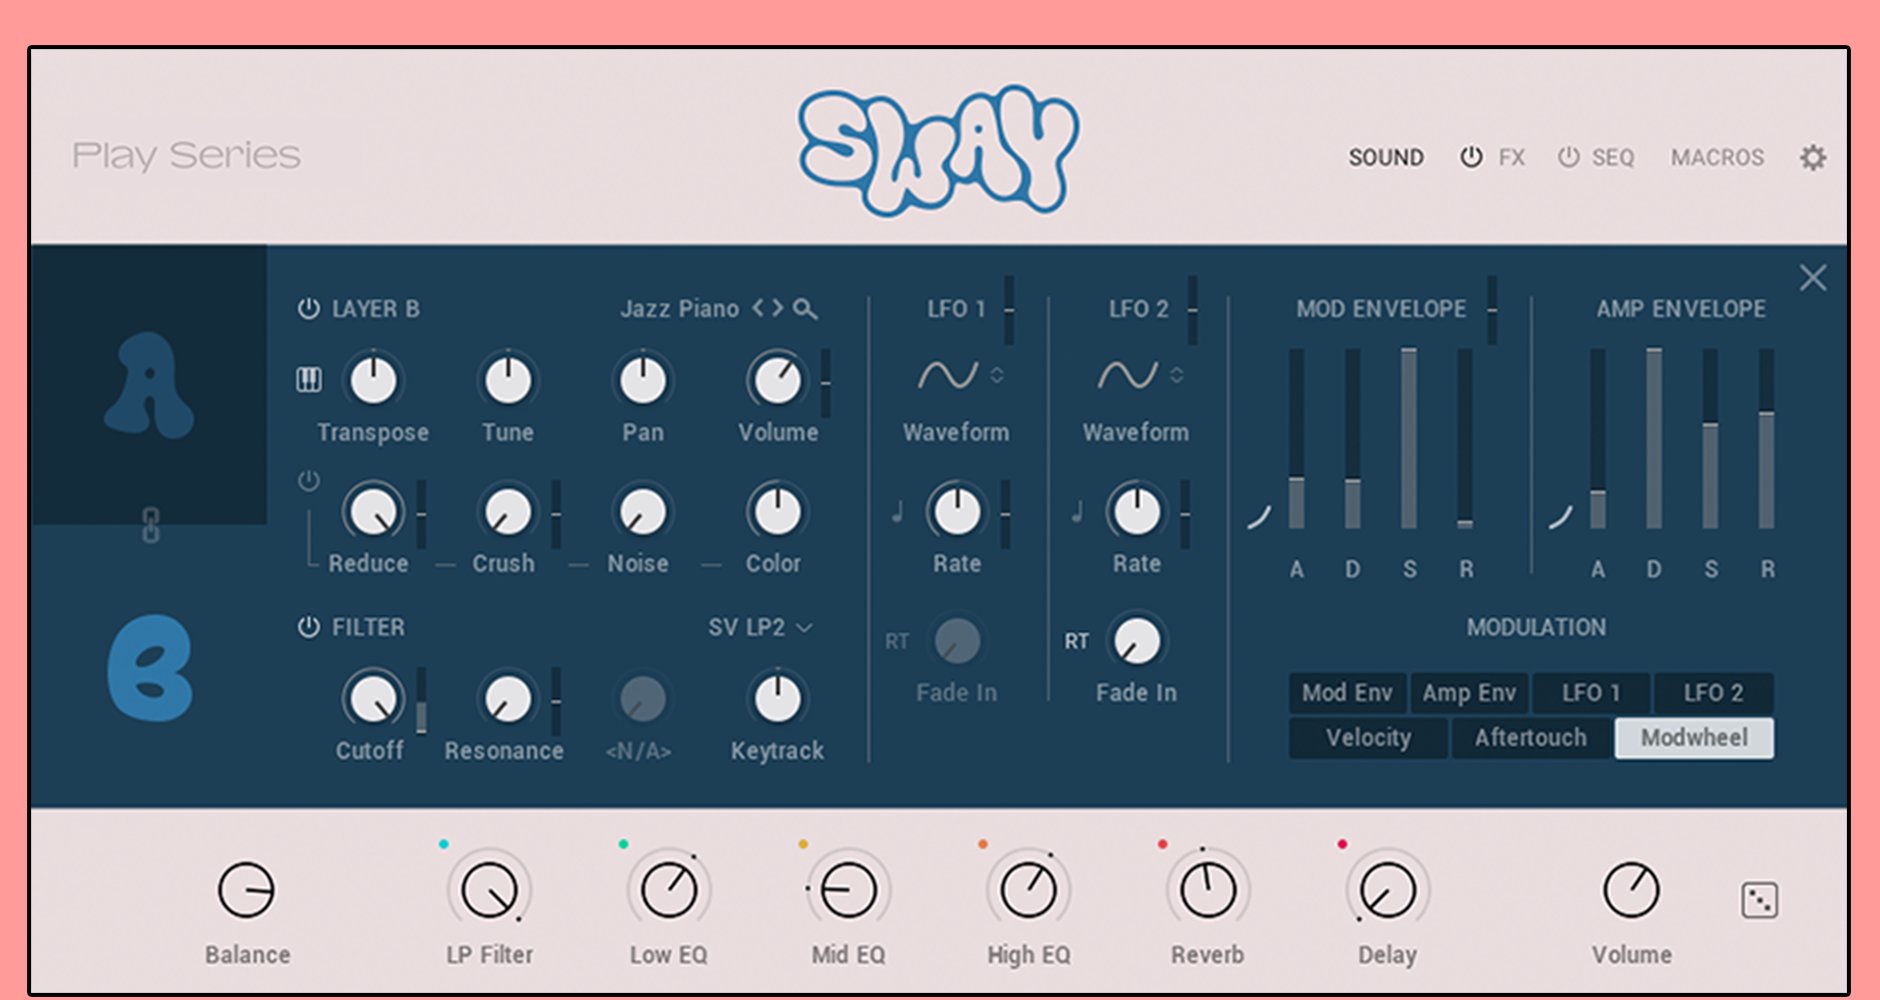Toggle the FX power switch
This screenshot has height=1000, width=1880.
click(1471, 158)
